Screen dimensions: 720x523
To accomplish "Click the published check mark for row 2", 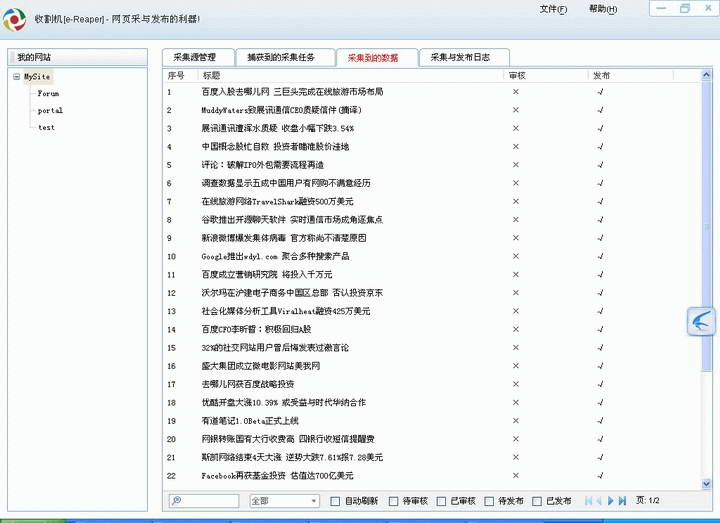I will click(600, 110).
